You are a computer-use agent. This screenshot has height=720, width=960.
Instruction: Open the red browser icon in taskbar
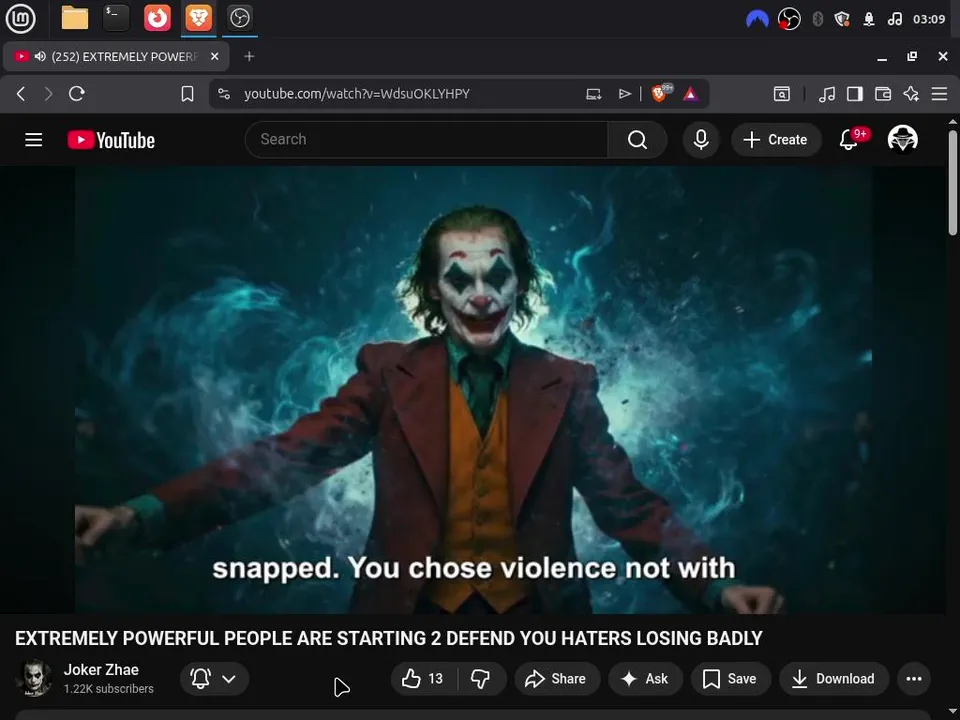157,18
